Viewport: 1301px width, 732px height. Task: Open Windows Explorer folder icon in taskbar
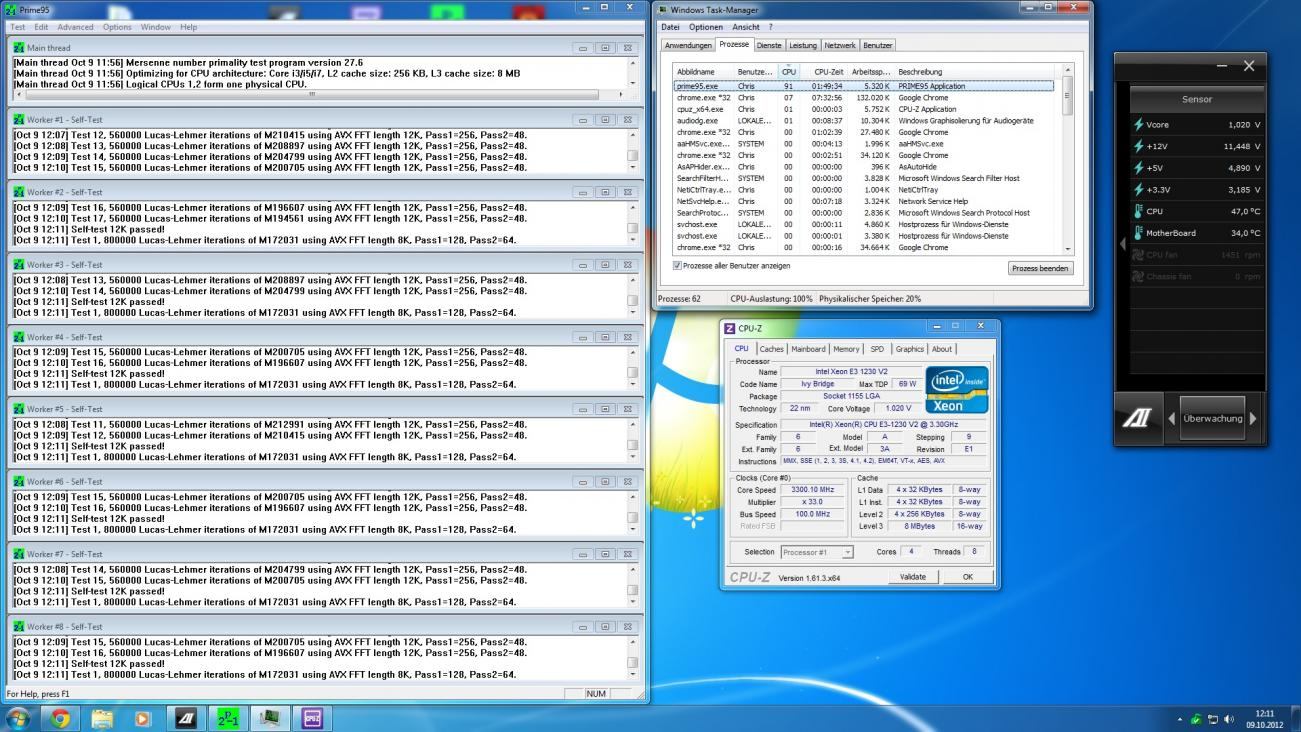(101, 718)
